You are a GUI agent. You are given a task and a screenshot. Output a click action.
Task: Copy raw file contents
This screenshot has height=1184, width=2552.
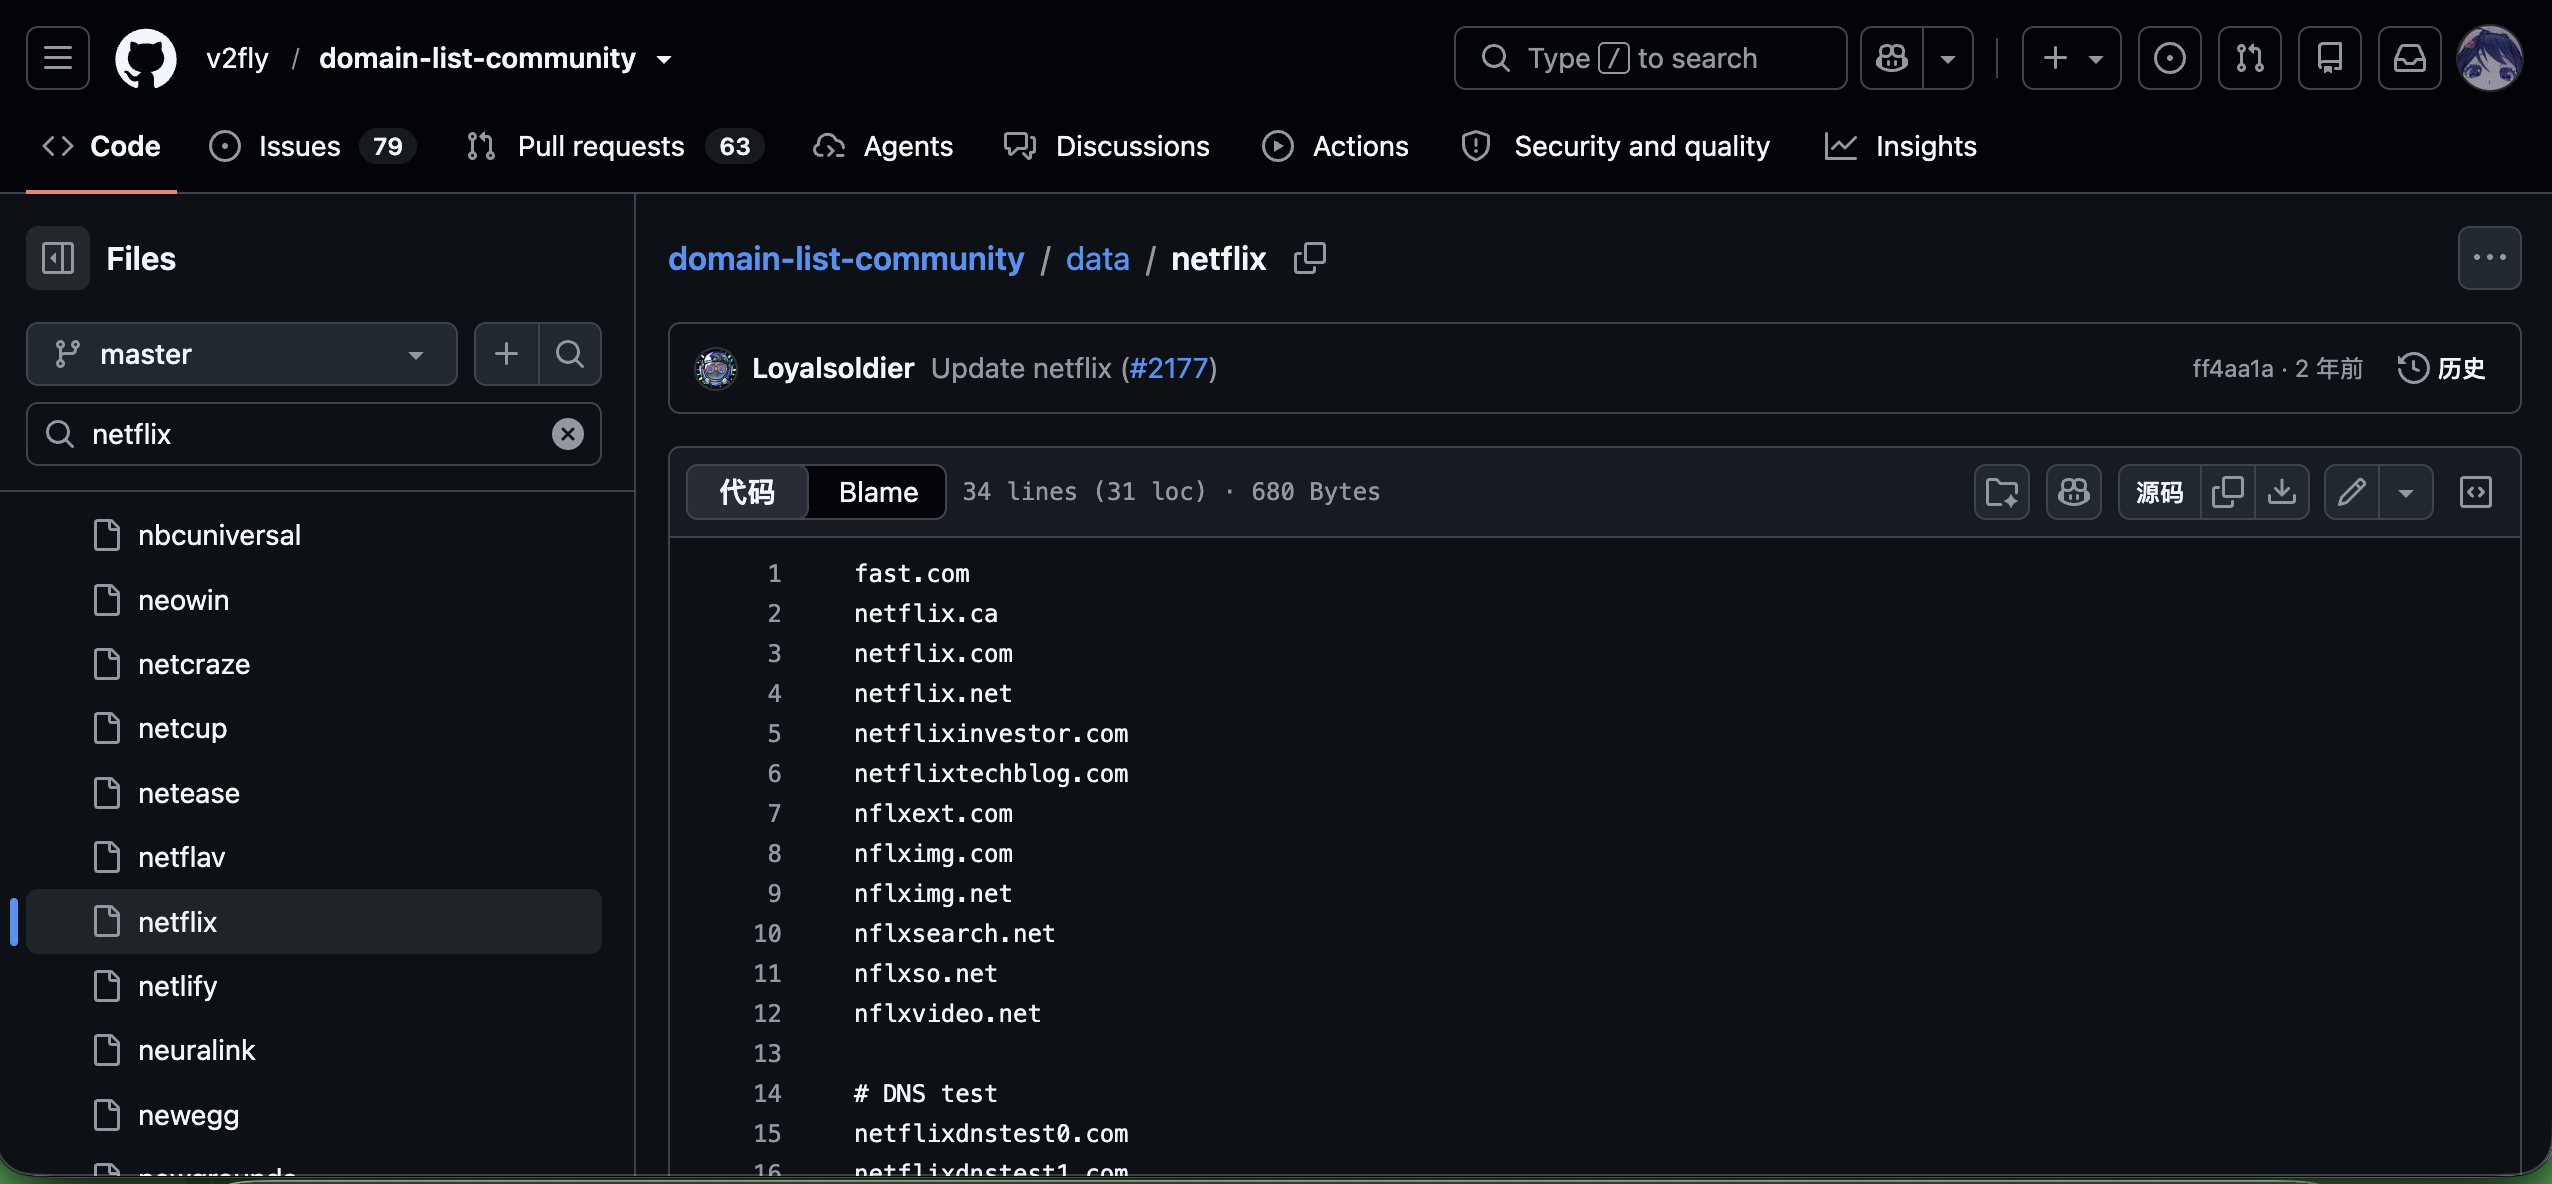click(x=2228, y=492)
